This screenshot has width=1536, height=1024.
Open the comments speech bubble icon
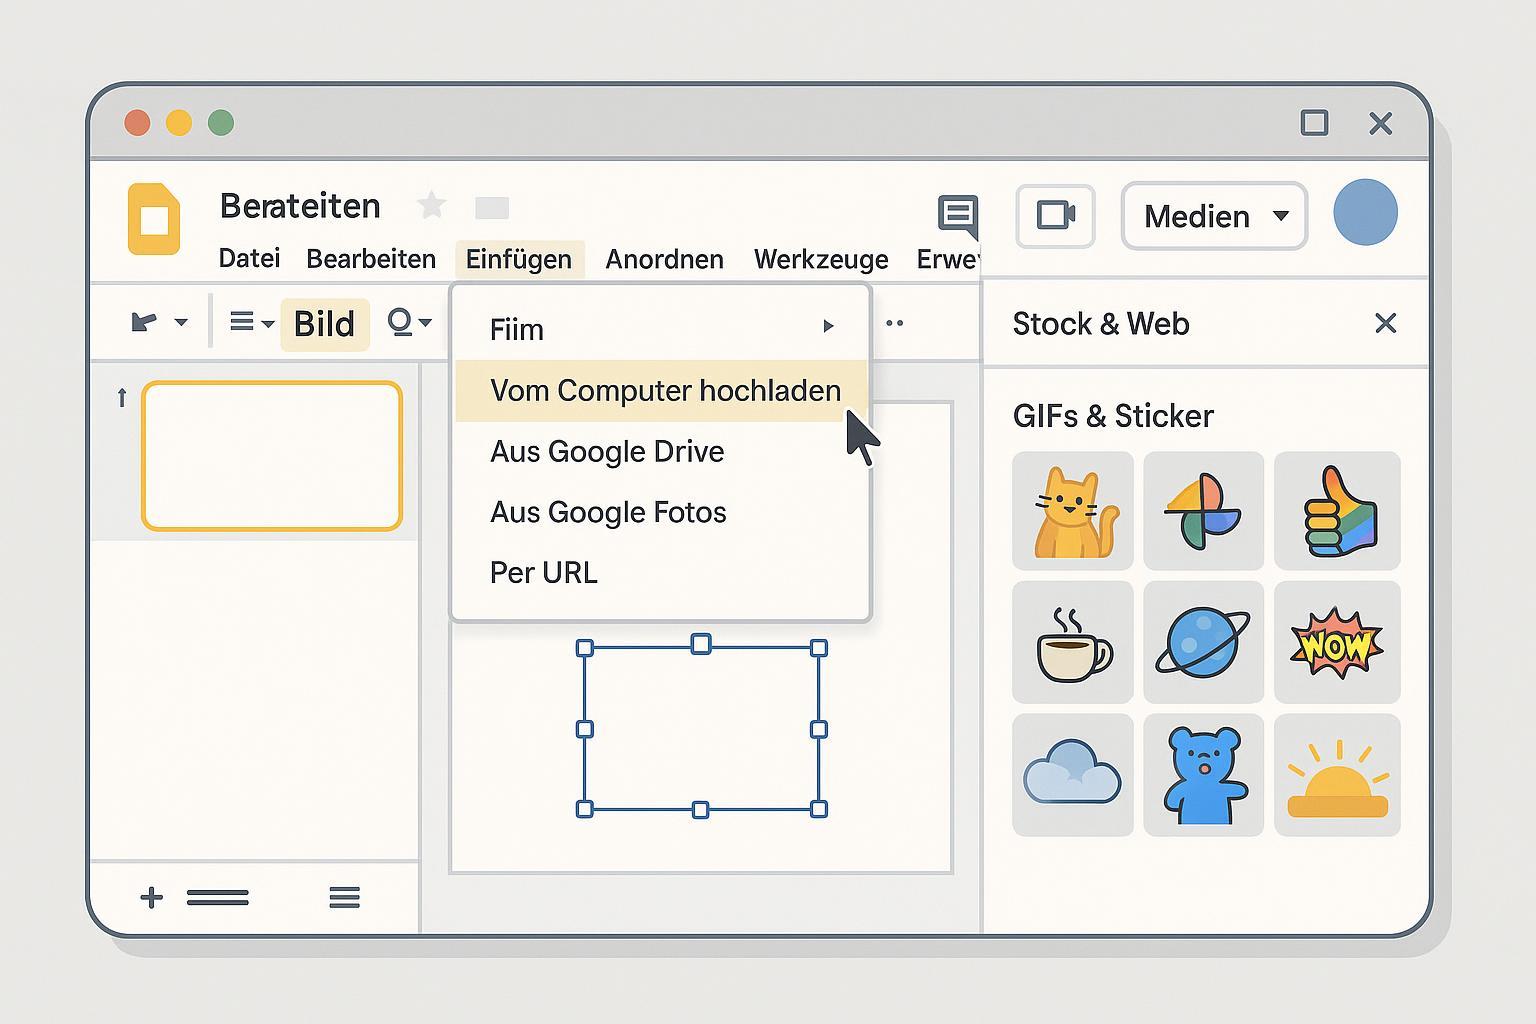pyautogui.click(x=957, y=215)
